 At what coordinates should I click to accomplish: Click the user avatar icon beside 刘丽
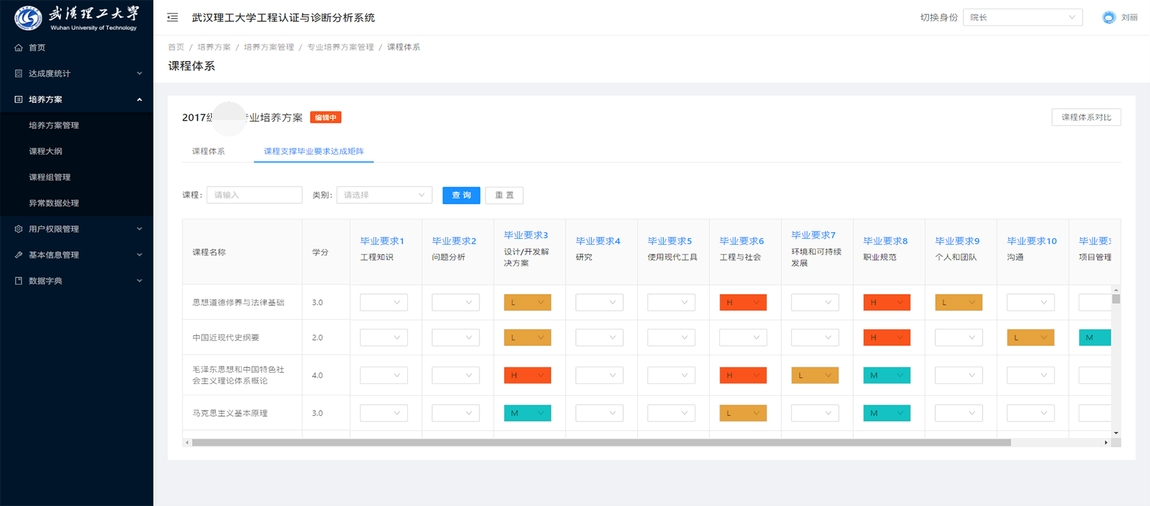pyautogui.click(x=1108, y=18)
